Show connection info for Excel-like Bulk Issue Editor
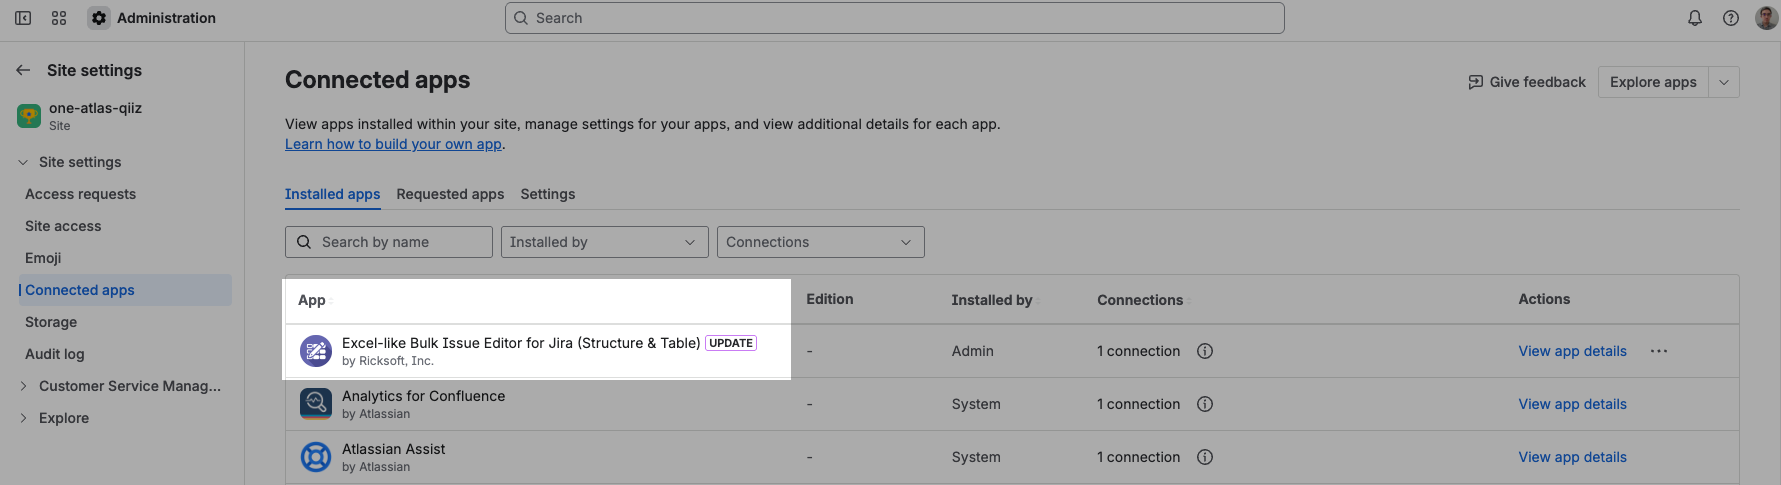Image resolution: width=1781 pixels, height=485 pixels. pos(1205,351)
